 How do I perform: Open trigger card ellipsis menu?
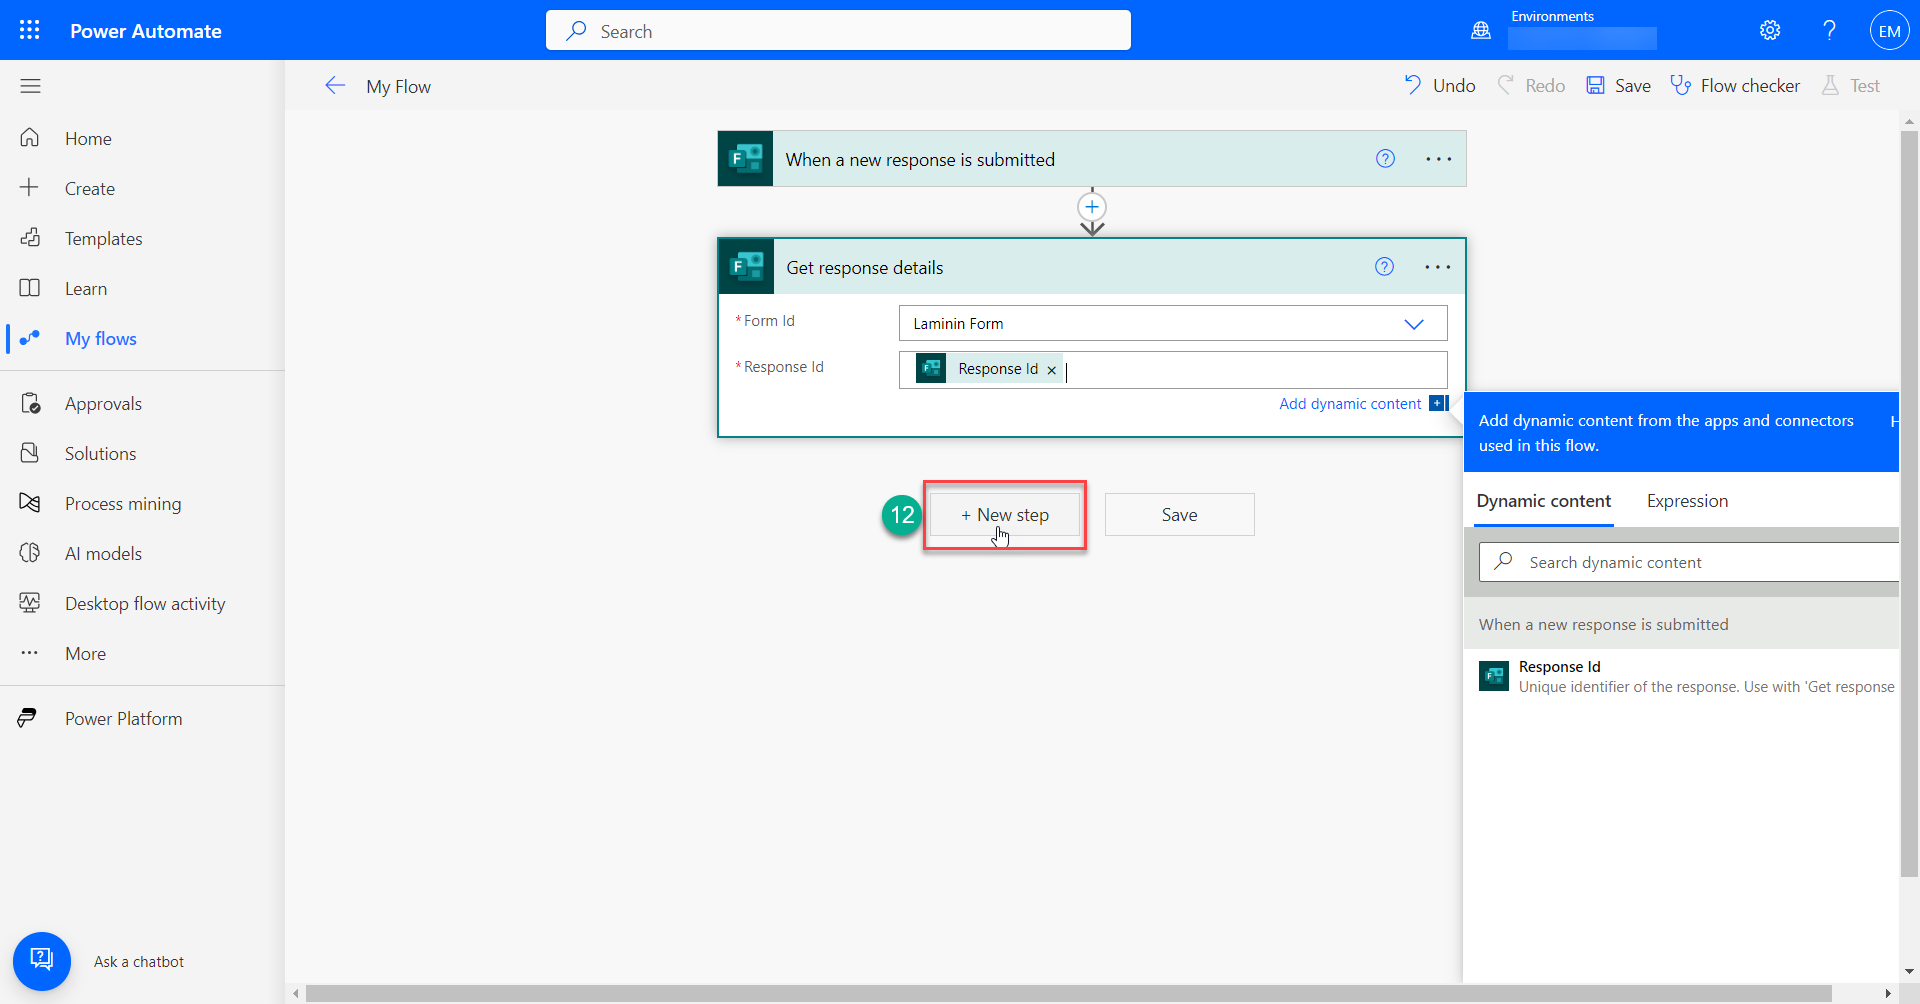click(x=1439, y=159)
